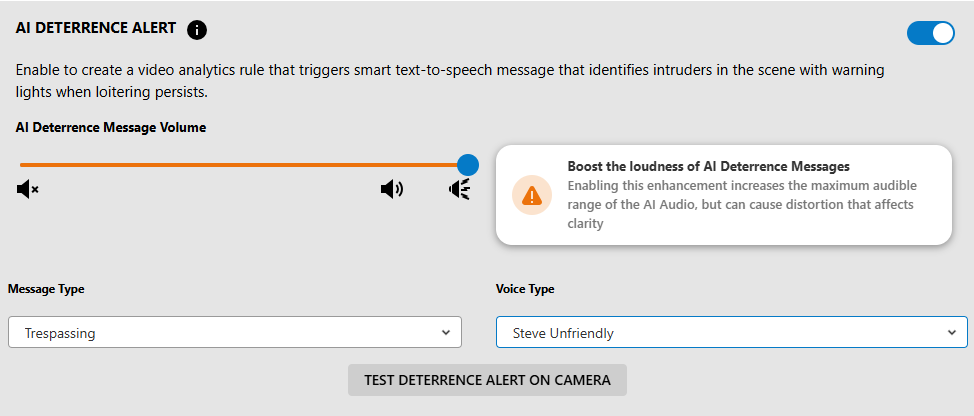974x416 pixels.
Task: Open the Message Type dropdown showing Trespassing
Action: (235, 332)
